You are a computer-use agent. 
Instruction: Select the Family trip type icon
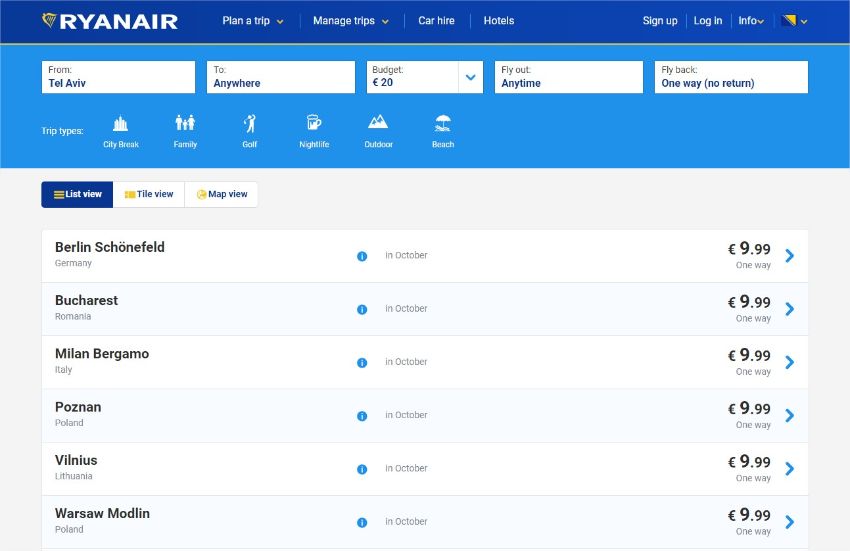tap(185, 123)
